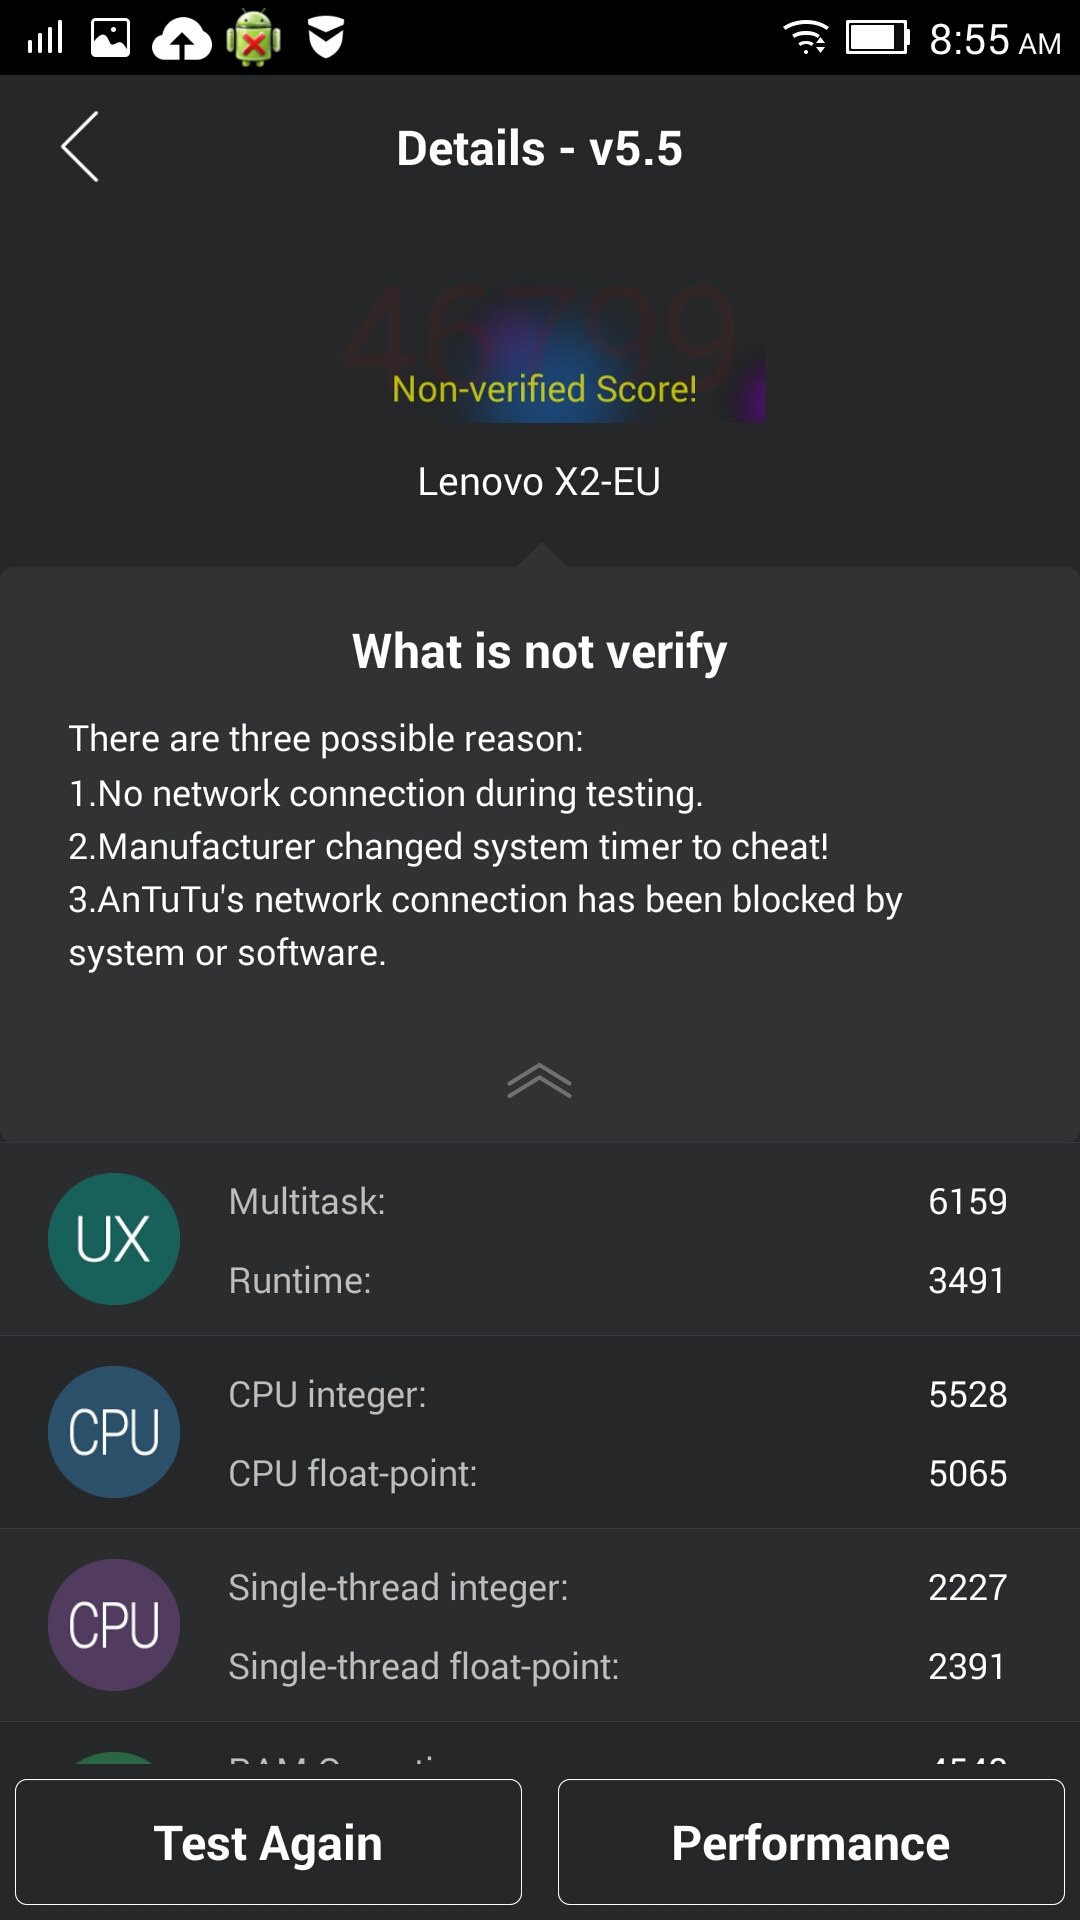Tap the Wi-Fi status icon
The image size is (1080, 1920).
coord(806,38)
